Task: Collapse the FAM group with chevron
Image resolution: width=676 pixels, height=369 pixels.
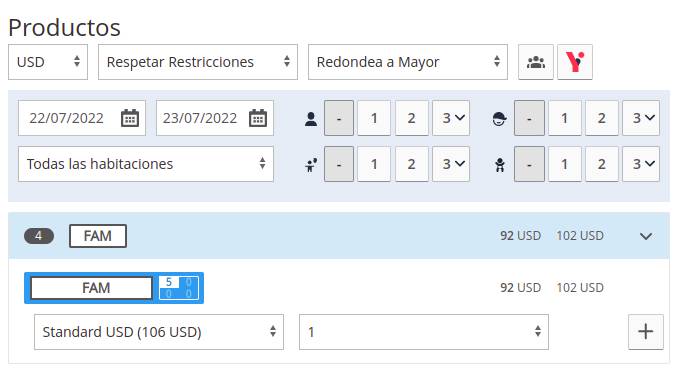Action: [645, 236]
